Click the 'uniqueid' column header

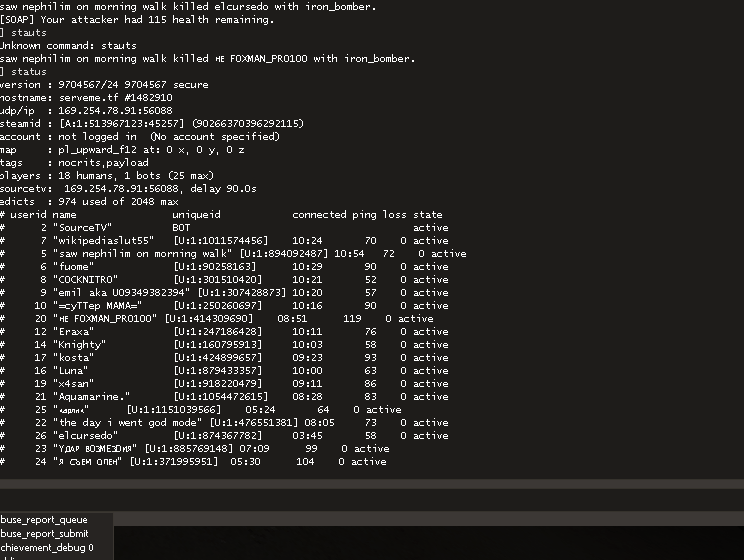click(x=196, y=215)
